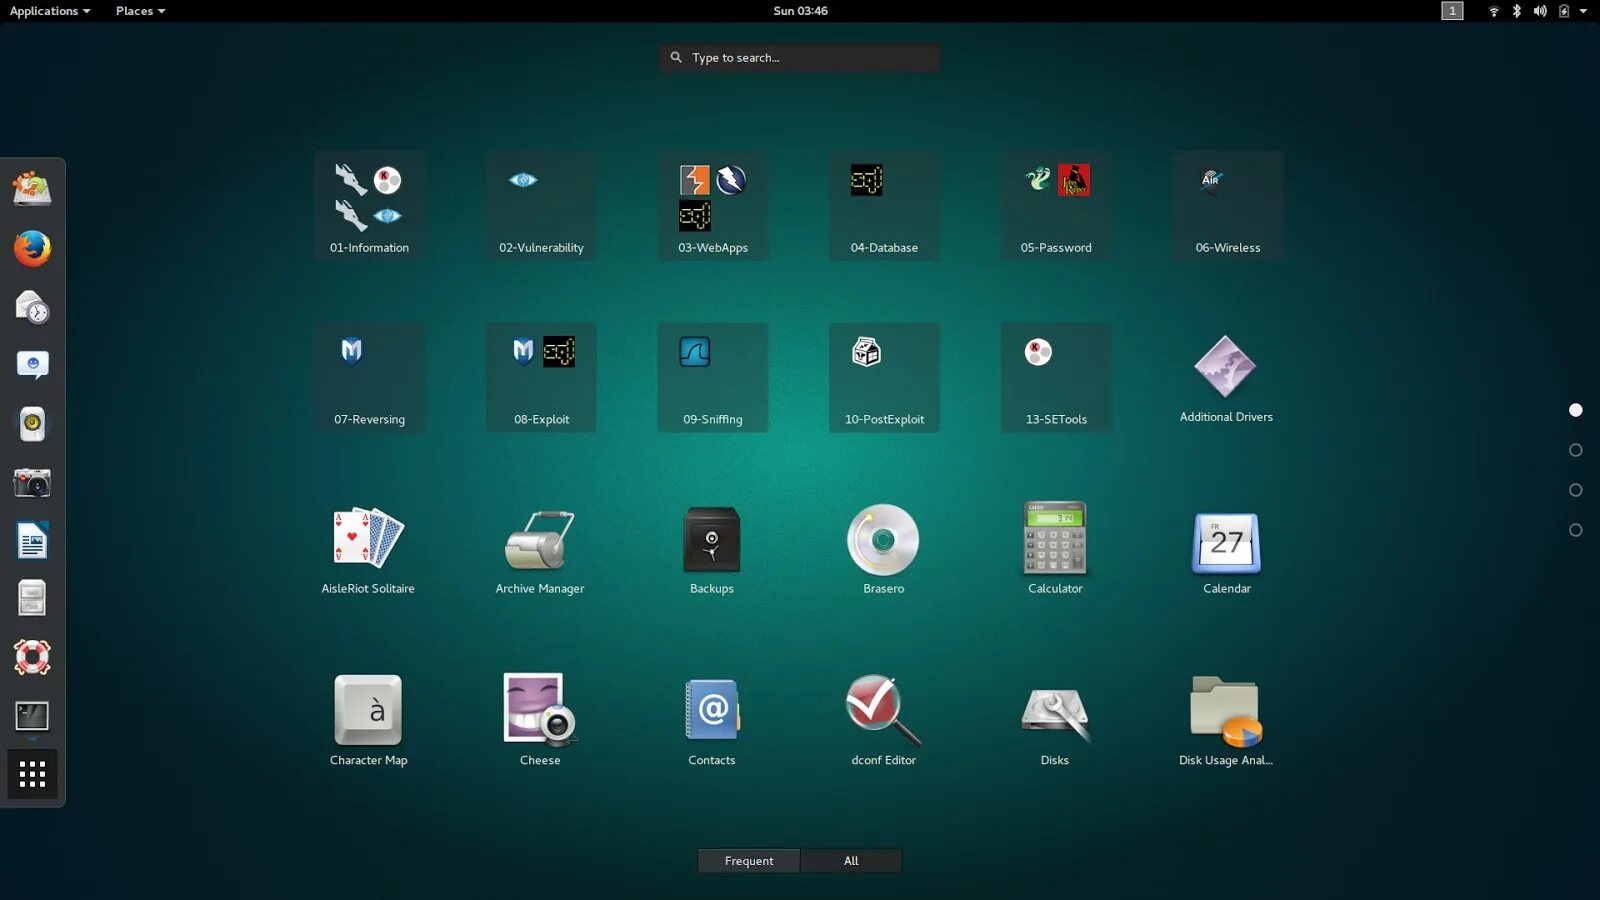Click the volume speaker icon
Image resolution: width=1600 pixels, height=900 pixels.
(x=1540, y=11)
